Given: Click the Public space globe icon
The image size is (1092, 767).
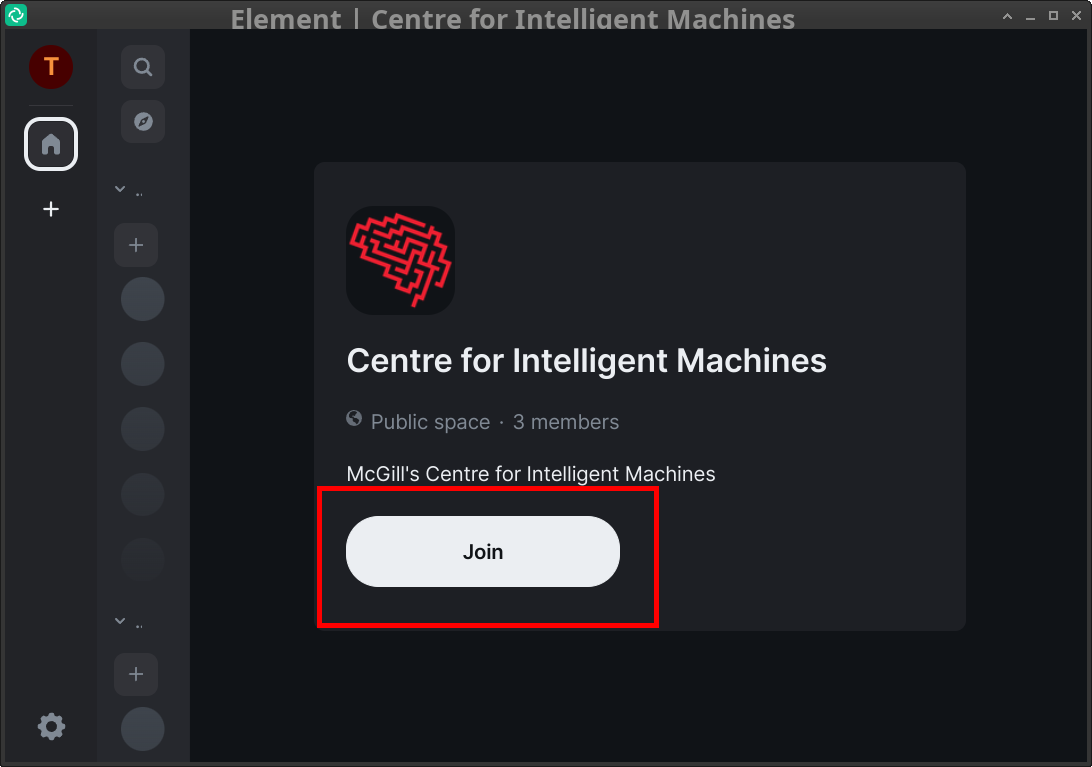Looking at the screenshot, I should [354, 418].
